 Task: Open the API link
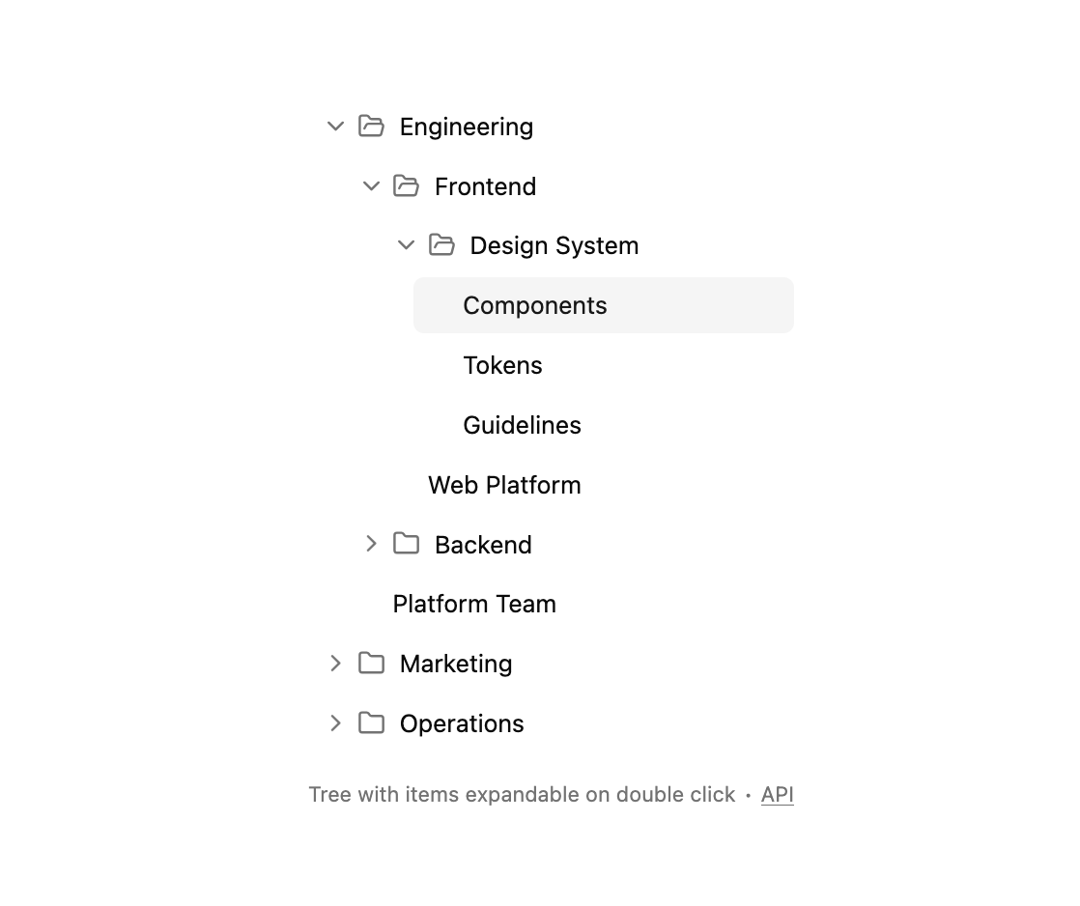click(777, 794)
